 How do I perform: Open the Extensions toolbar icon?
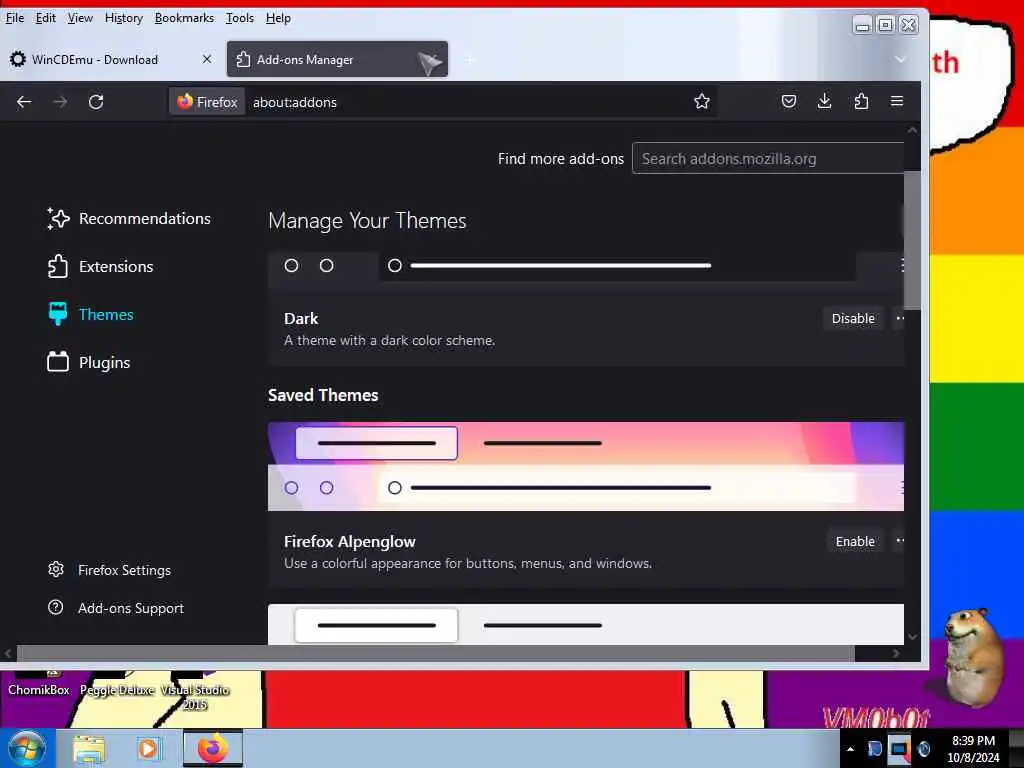click(x=861, y=101)
